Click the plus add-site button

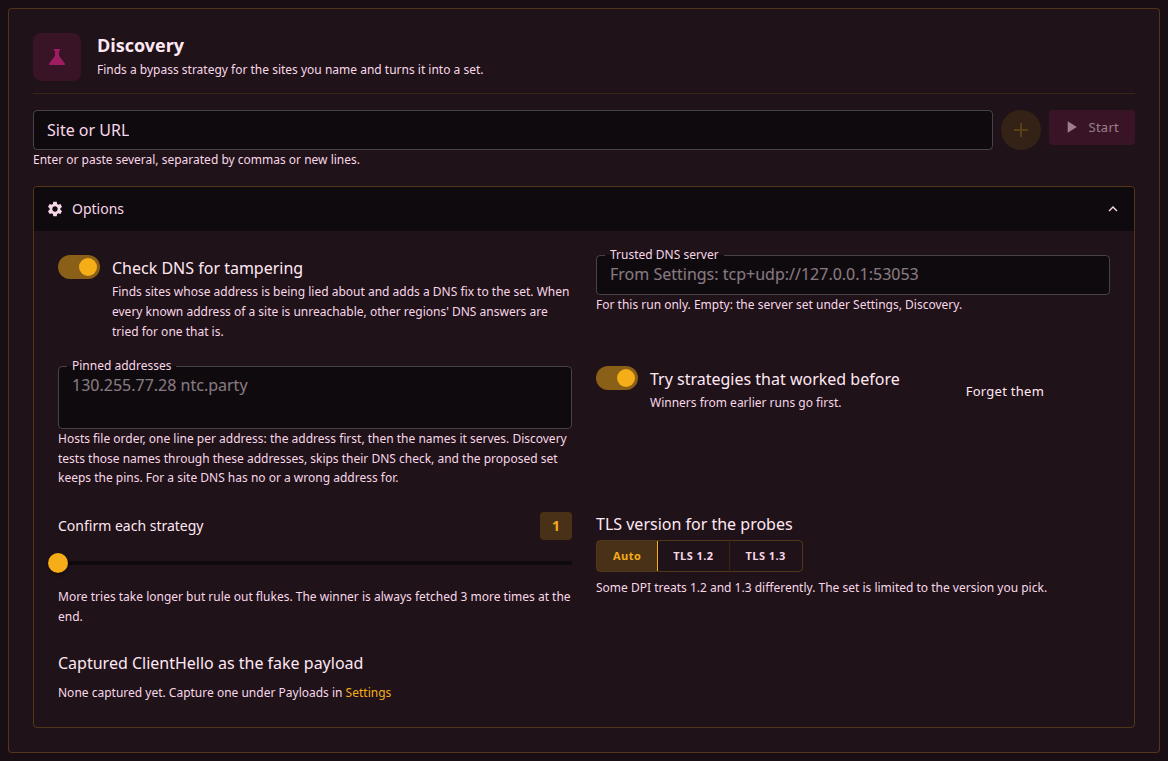coord(1021,130)
